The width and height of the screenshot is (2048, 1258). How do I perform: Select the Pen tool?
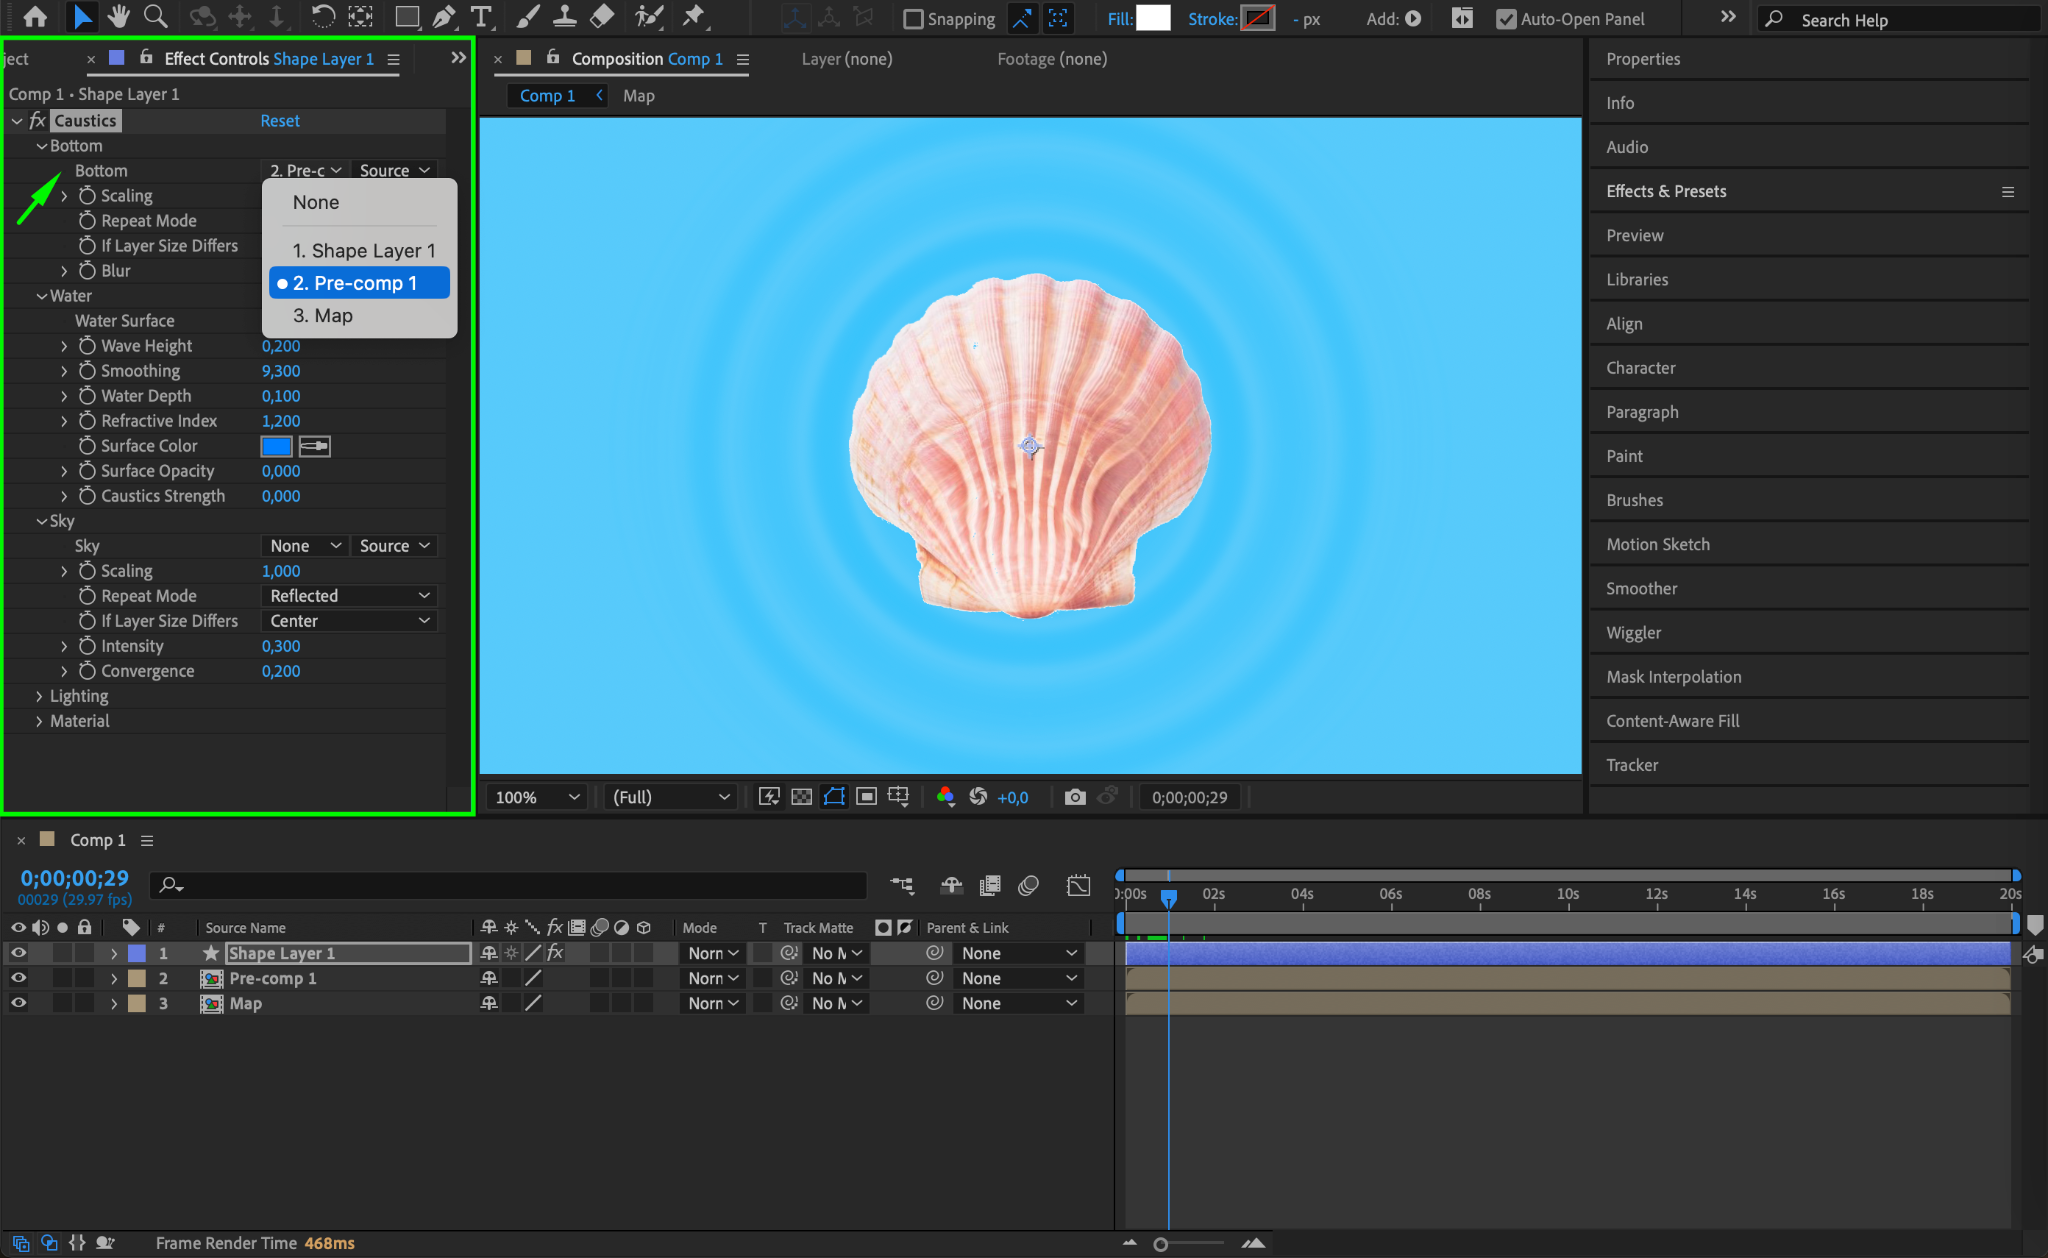click(444, 16)
